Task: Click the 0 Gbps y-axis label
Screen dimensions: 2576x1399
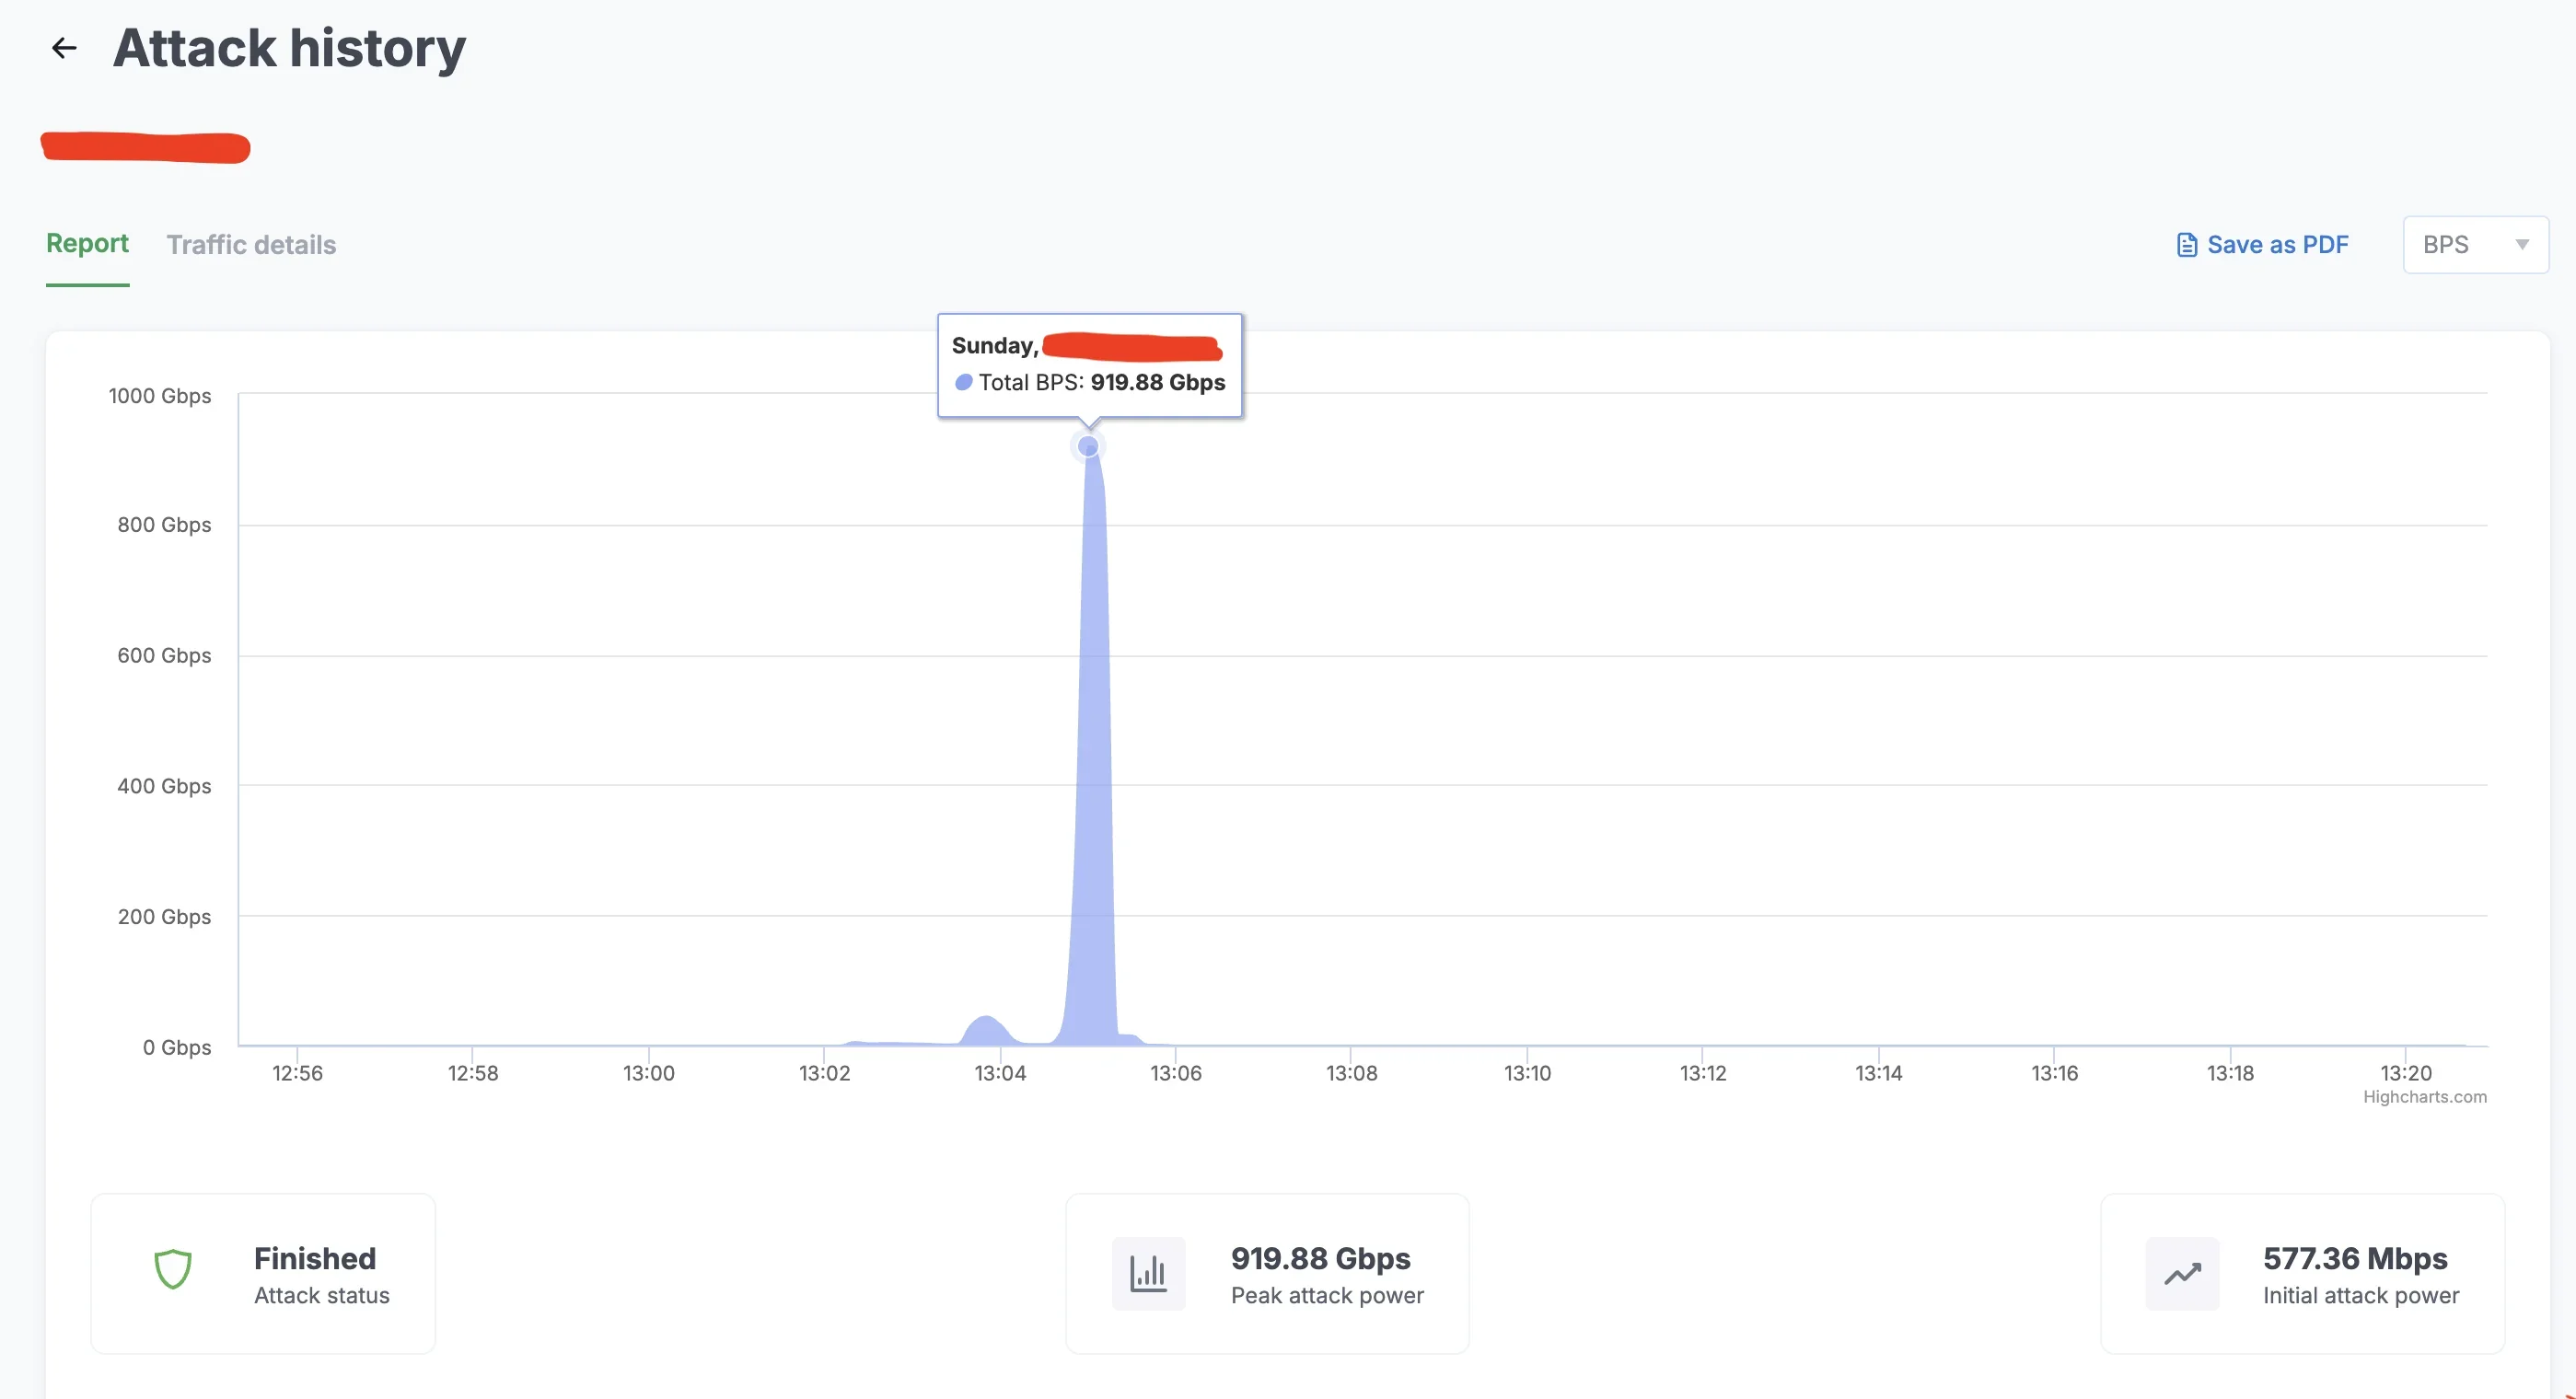Action: click(x=177, y=1048)
